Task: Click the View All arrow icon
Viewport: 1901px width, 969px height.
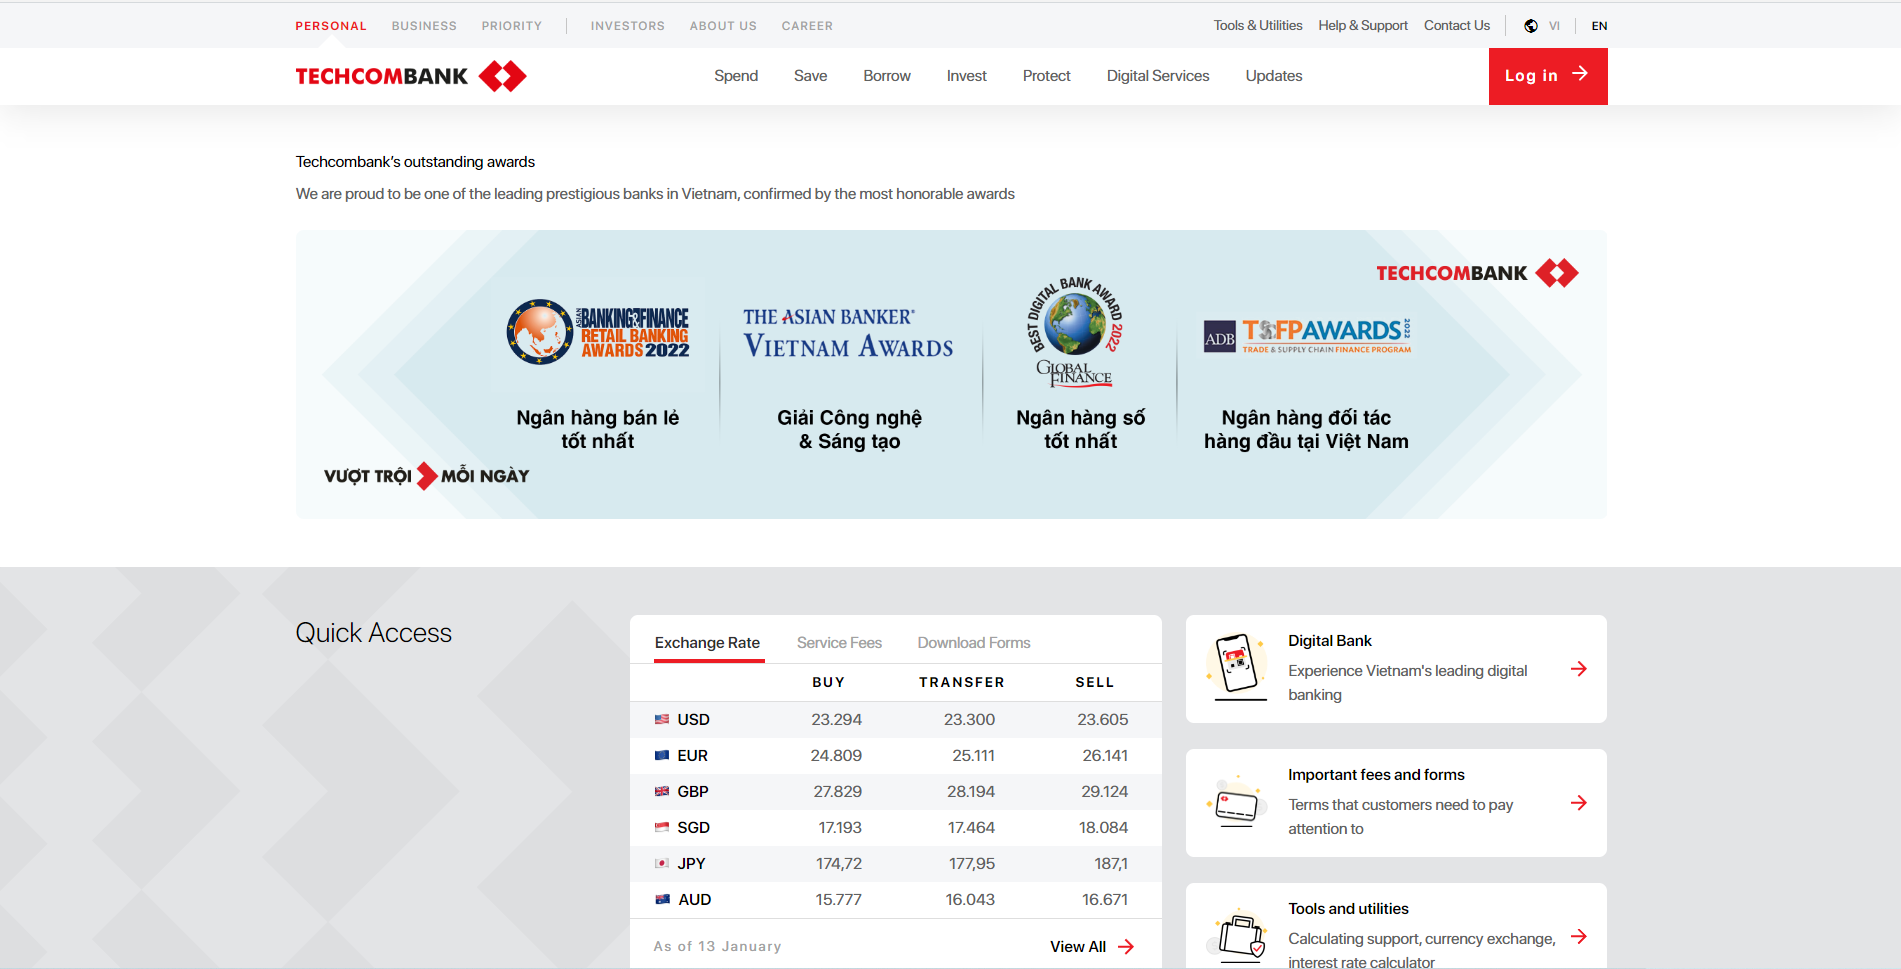Action: 1126,946
